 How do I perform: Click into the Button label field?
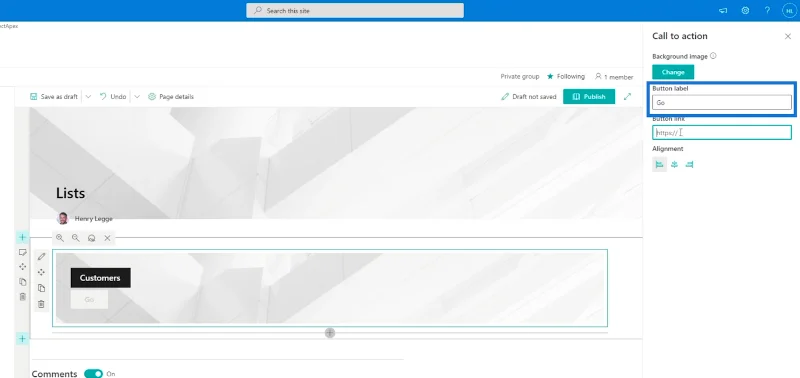tap(721, 103)
